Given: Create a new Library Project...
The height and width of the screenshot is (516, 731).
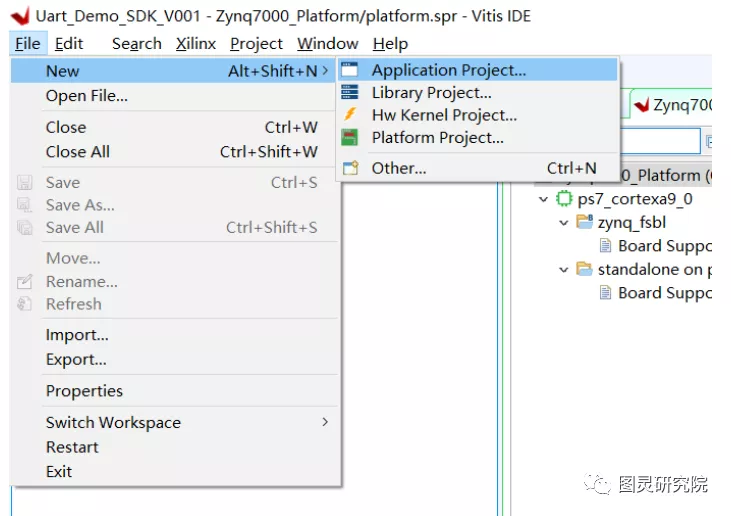Looking at the screenshot, I should [478, 92].
